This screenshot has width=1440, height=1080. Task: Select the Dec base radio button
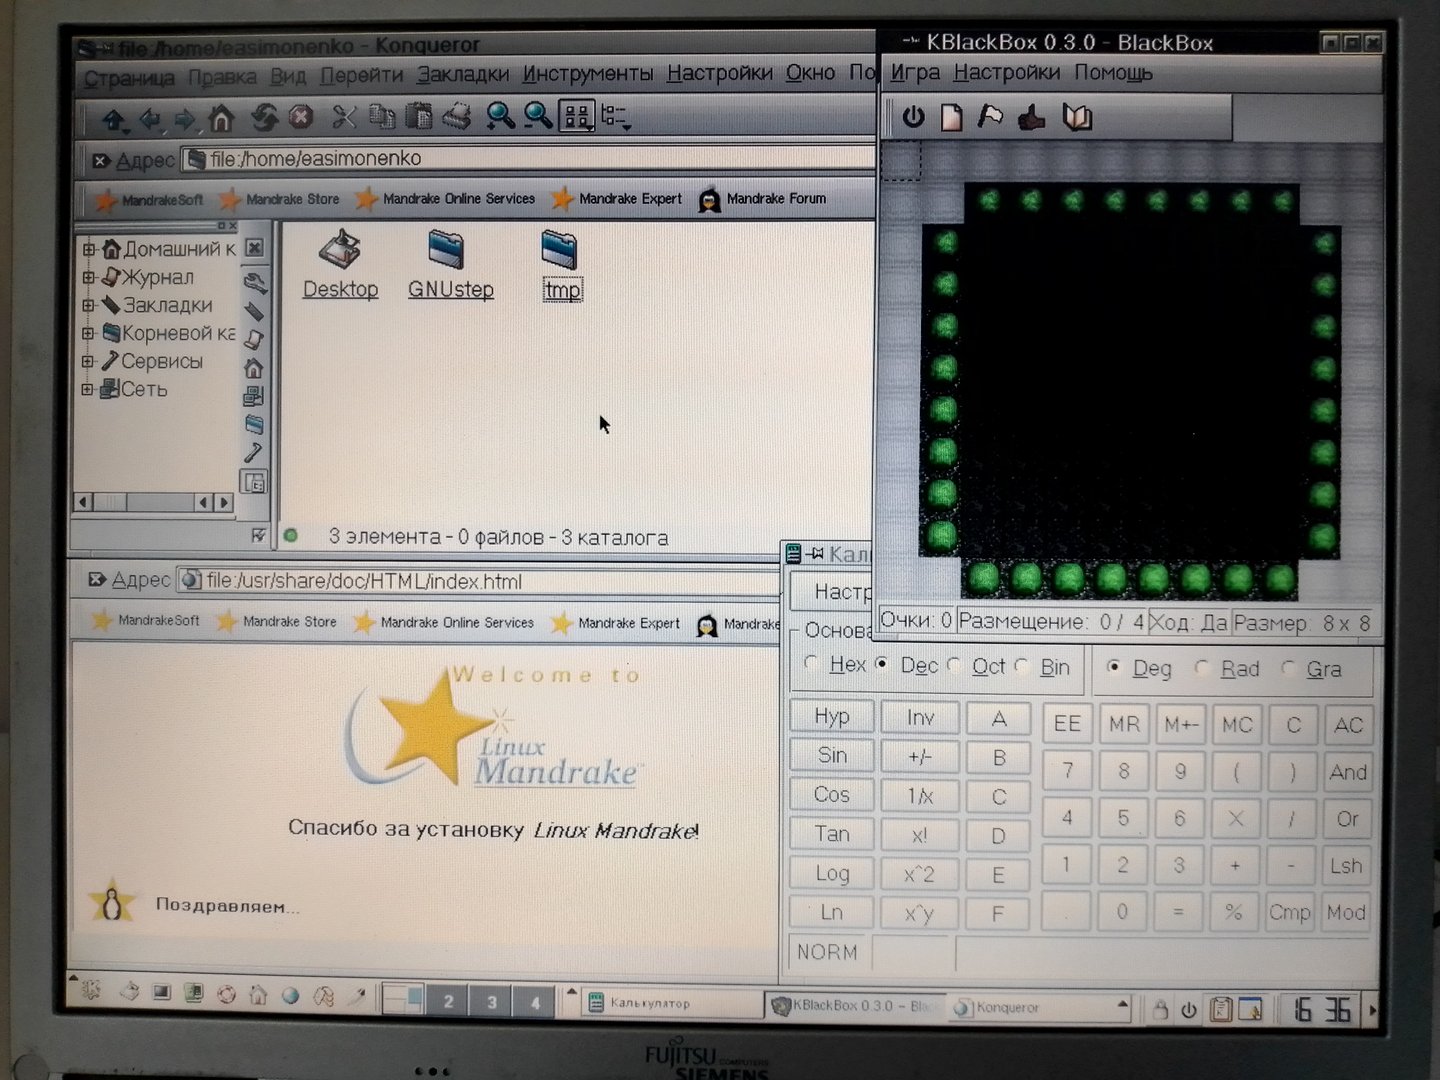pyautogui.click(x=882, y=663)
